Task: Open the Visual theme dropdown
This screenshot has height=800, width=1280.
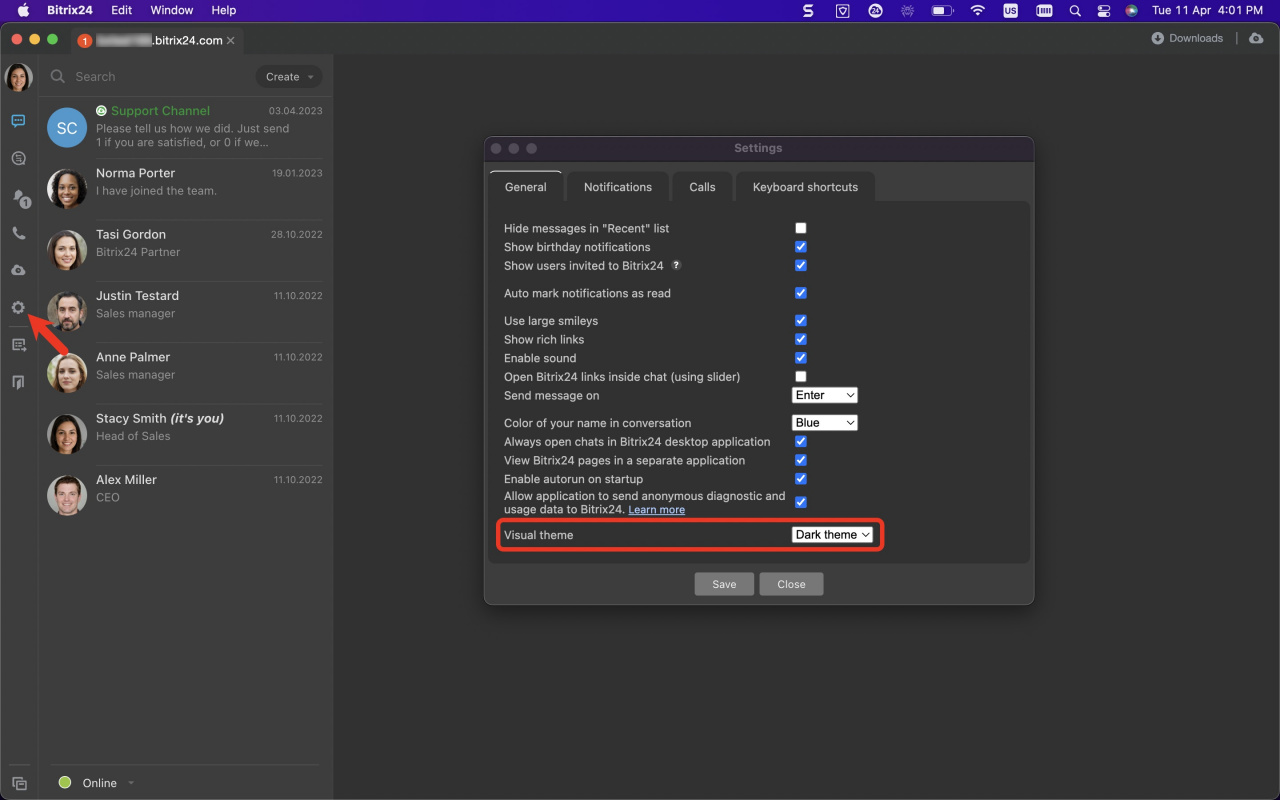Action: 832,535
